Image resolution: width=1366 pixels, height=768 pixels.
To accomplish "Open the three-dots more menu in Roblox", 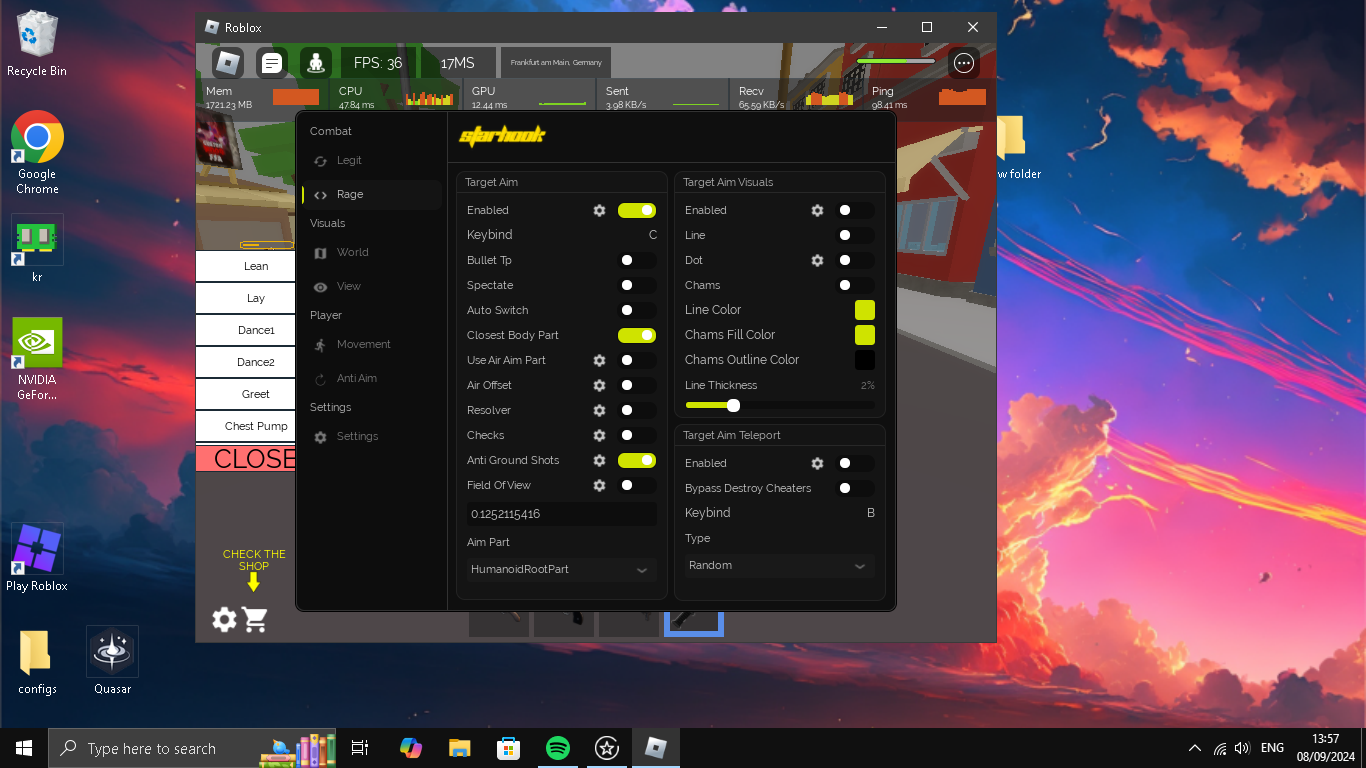I will coord(964,63).
